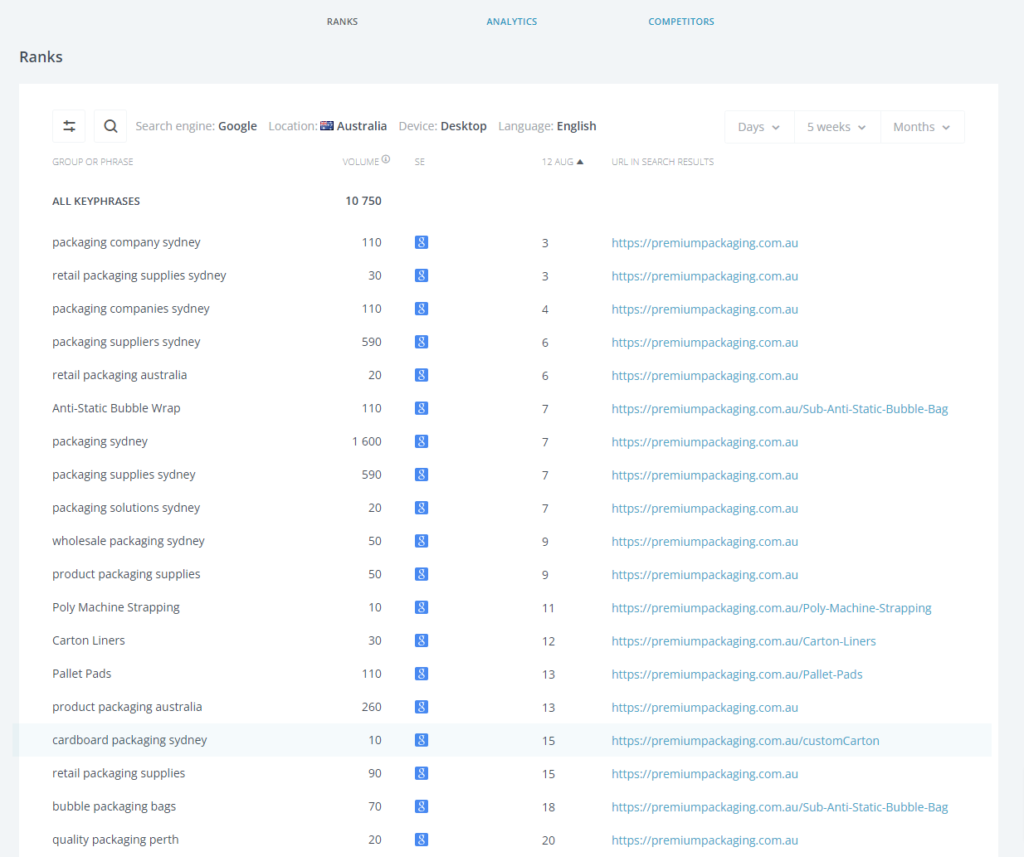The image size is (1024, 857).
Task: Select phrase 'packaging solutions sydney'
Action: (126, 508)
